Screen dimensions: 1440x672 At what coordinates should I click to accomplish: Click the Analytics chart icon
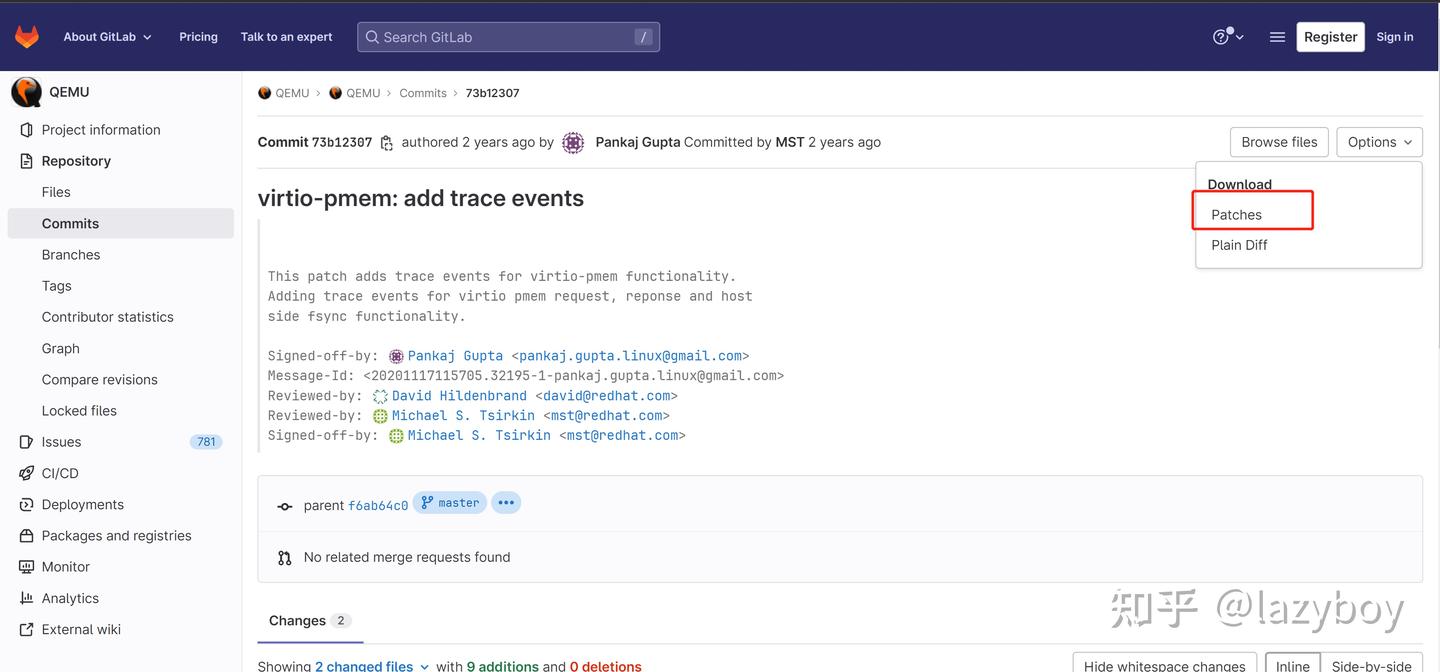coord(27,598)
